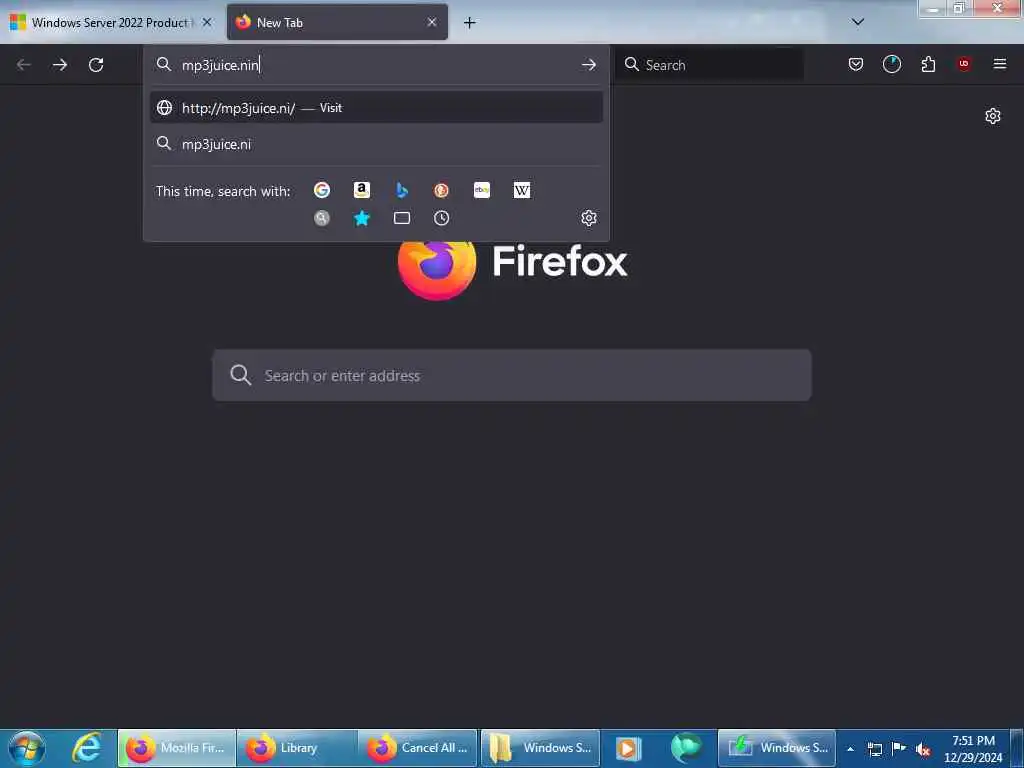Open the Windows S... folder taskbar item
The image size is (1024, 768).
click(x=540, y=748)
